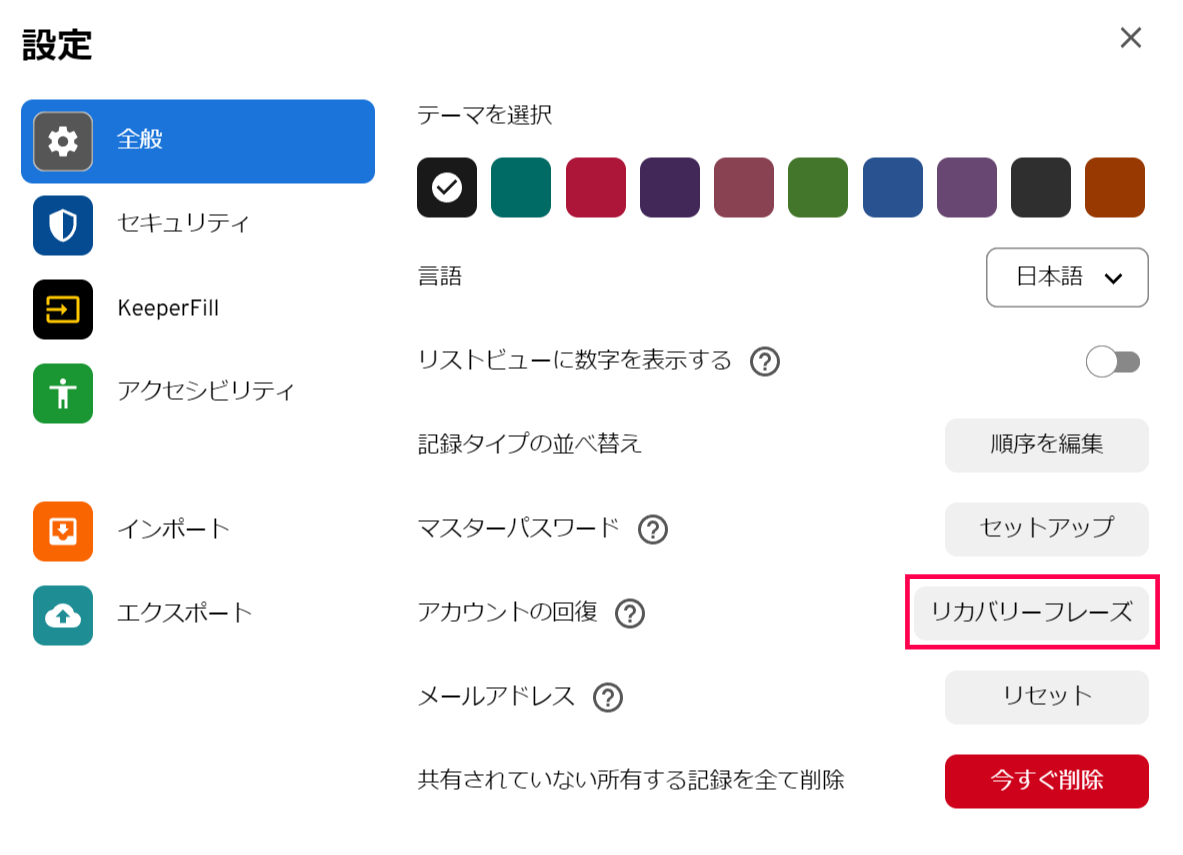1183x855 pixels.
Task: Open KeeperFill settings via its icon
Action: [63, 309]
